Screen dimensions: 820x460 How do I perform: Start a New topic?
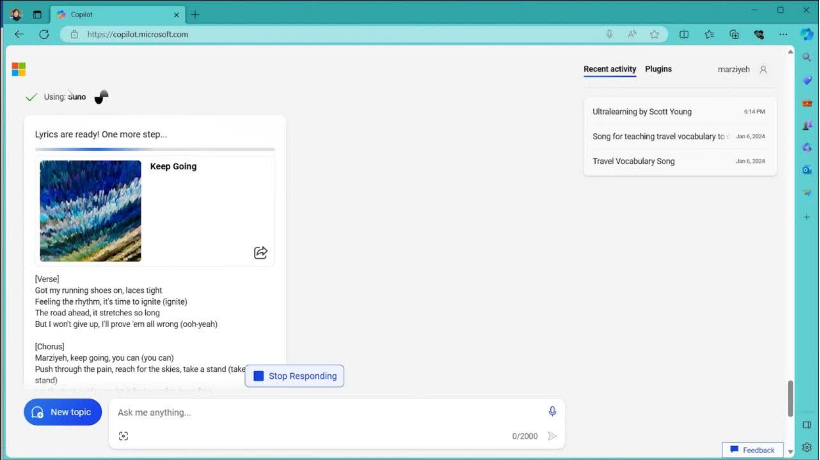click(x=63, y=412)
